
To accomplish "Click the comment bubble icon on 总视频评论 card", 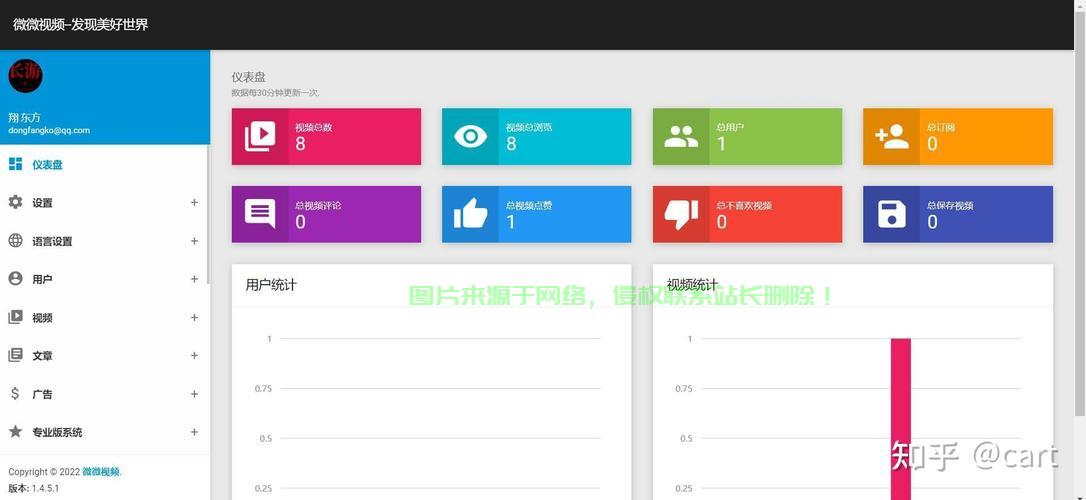I will point(260,214).
